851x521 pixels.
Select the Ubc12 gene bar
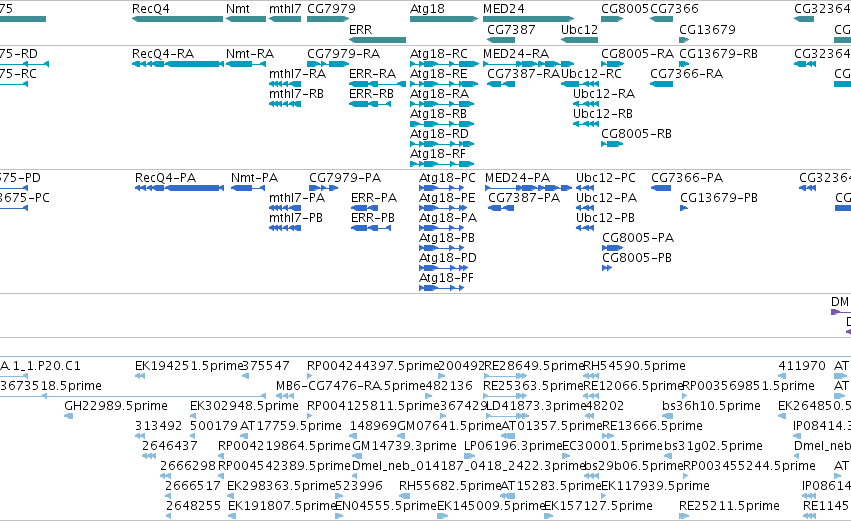[x=579, y=40]
